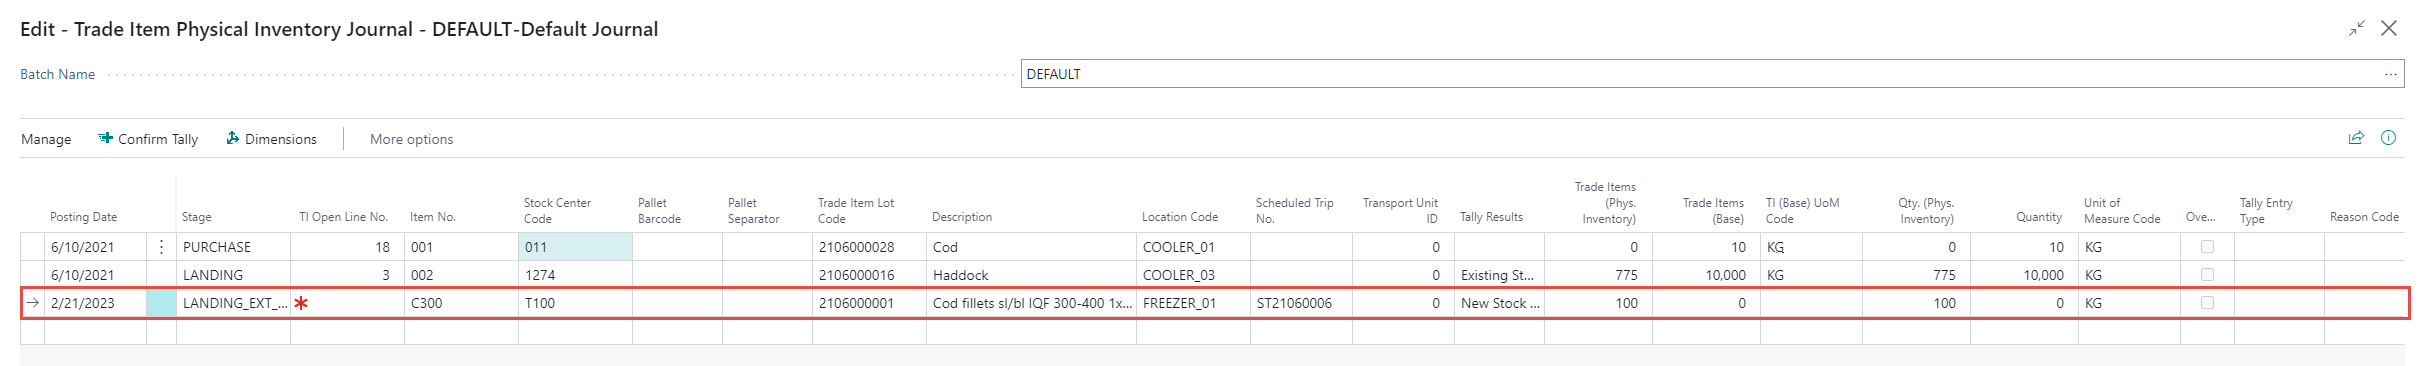The width and height of the screenshot is (2426, 366).
Task: Close the Physical Inventory Journal page
Action: click(2389, 28)
